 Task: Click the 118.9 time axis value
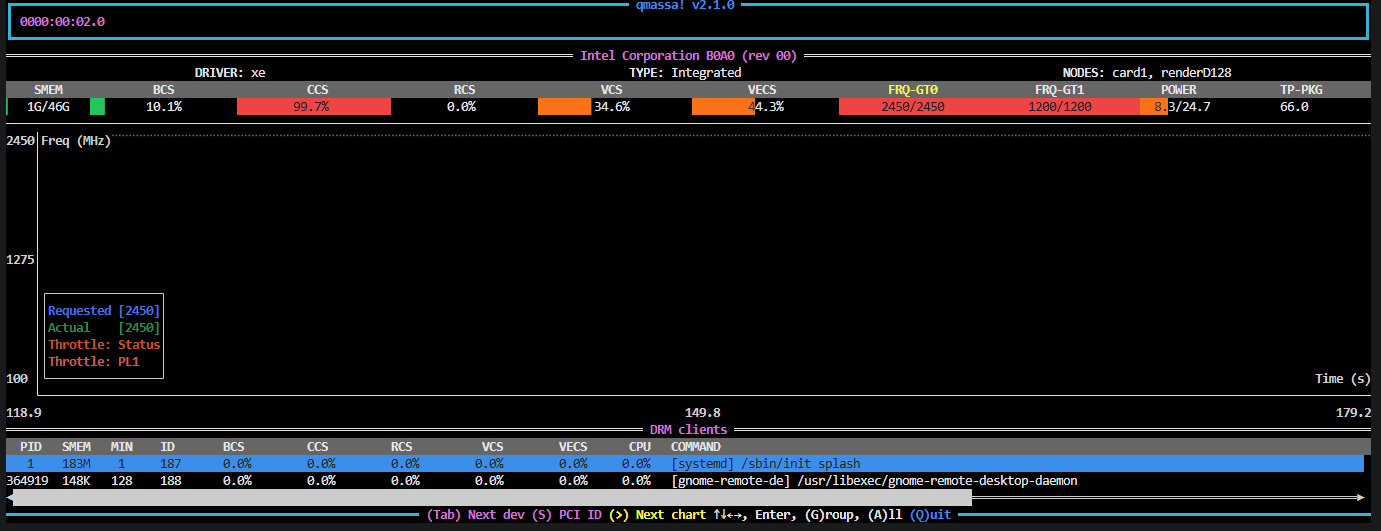pos(24,413)
